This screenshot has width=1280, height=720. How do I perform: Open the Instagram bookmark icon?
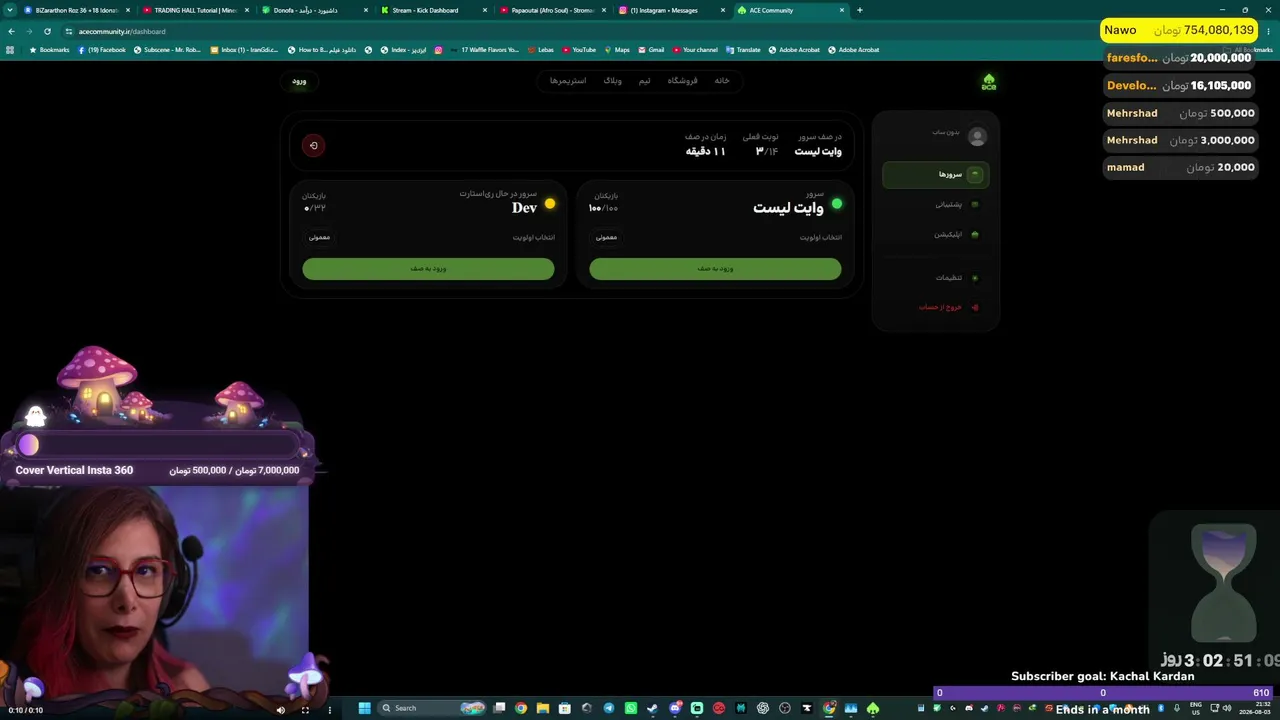(x=438, y=50)
